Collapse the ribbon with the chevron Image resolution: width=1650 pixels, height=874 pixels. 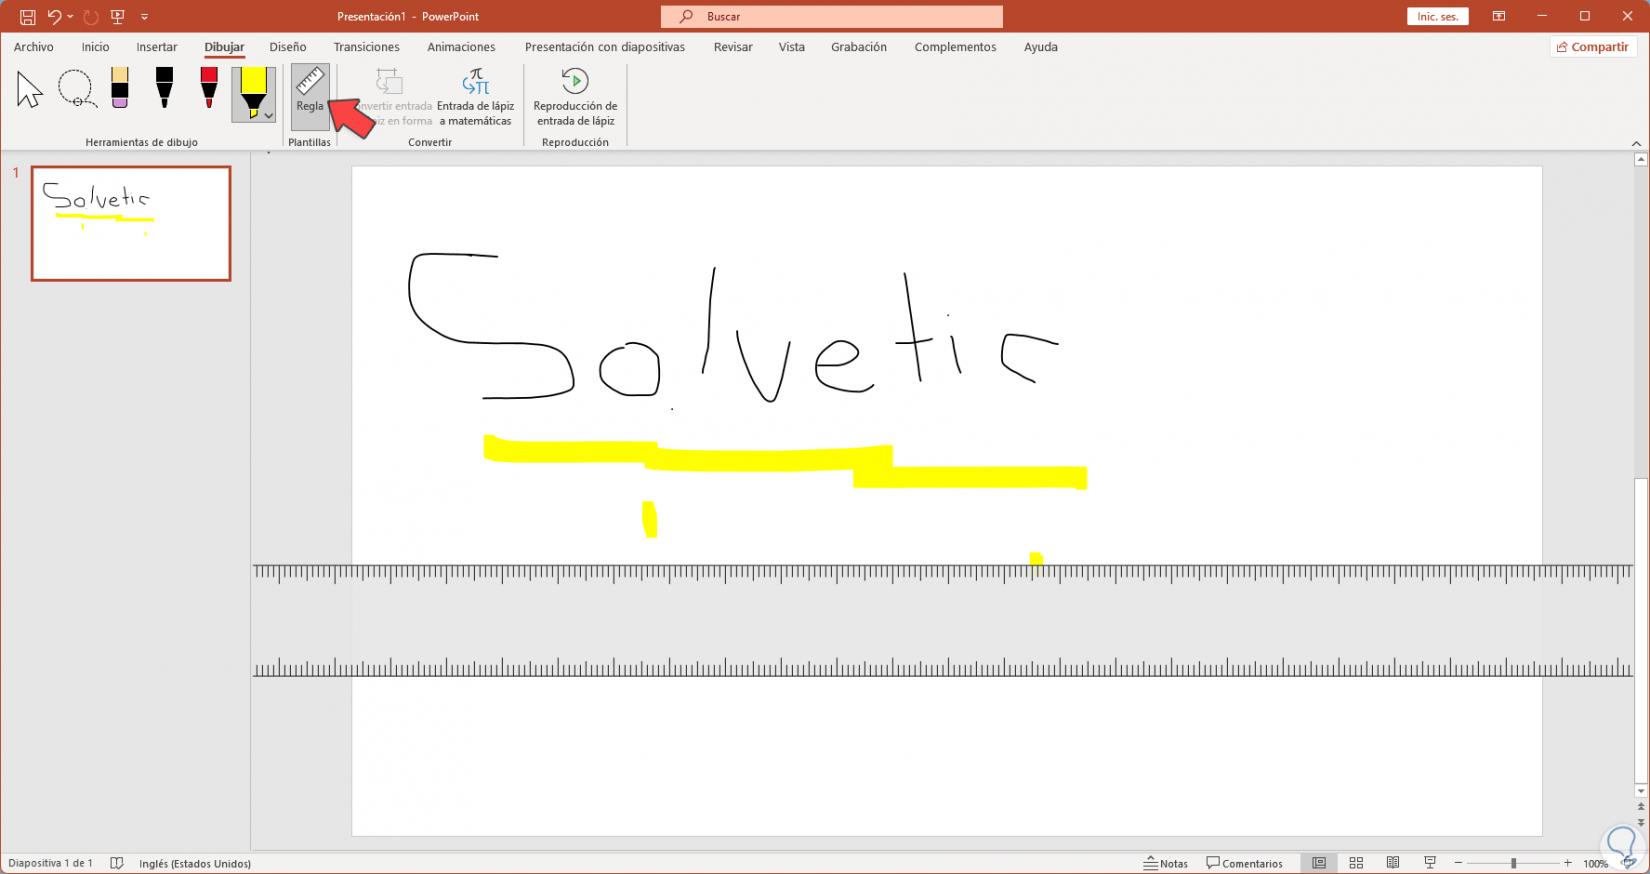[x=1636, y=143]
